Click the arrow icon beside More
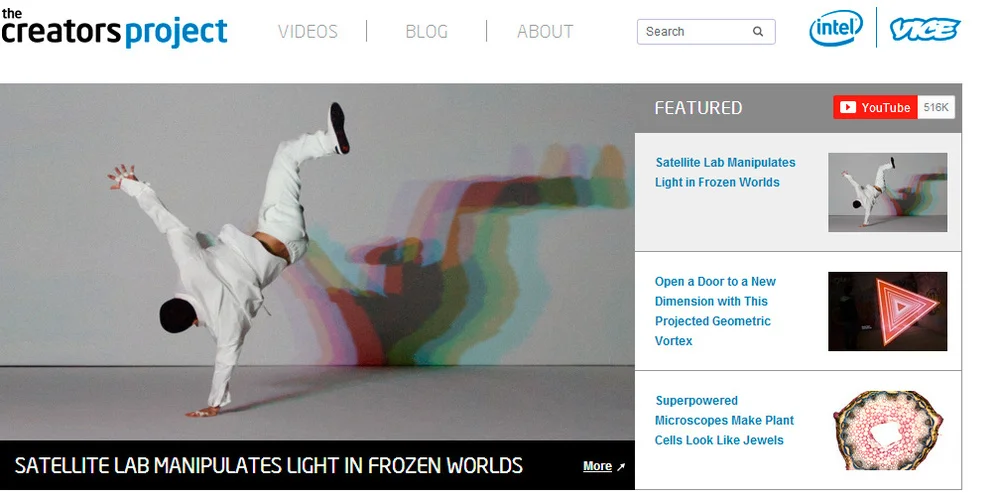The height and width of the screenshot is (498, 1000). coord(621,467)
